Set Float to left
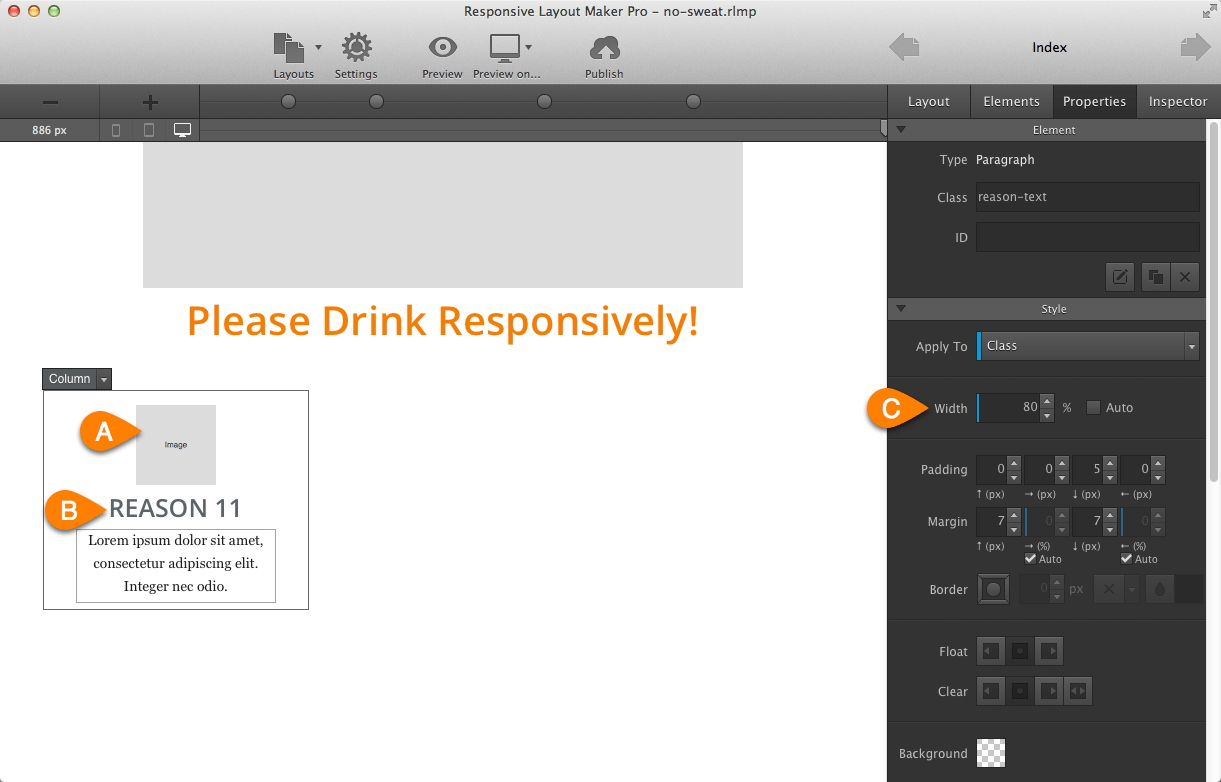Viewport: 1221px width, 782px height. click(991, 651)
